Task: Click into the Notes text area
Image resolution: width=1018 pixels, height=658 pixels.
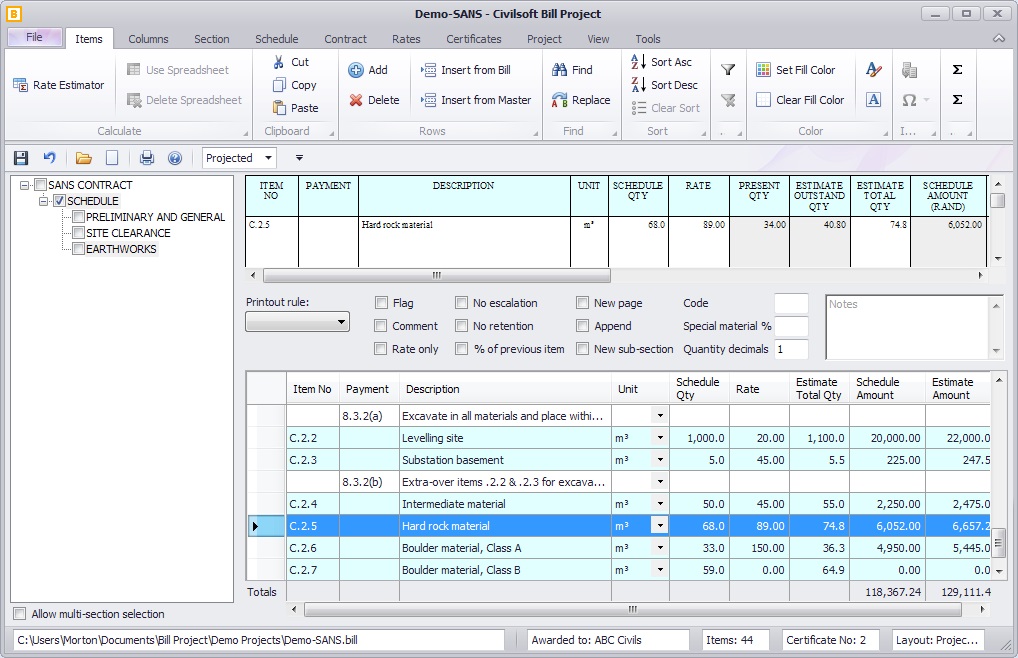Action: point(908,326)
